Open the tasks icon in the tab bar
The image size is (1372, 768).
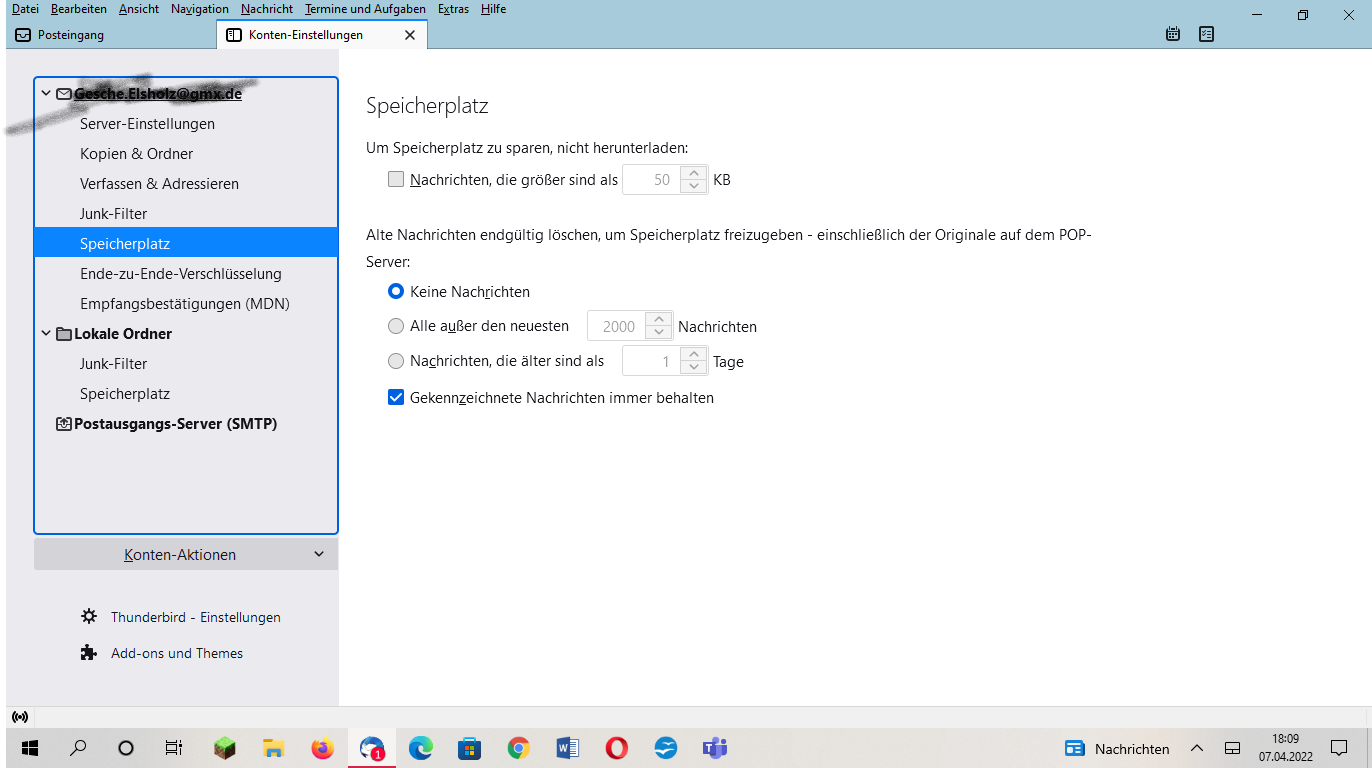tap(1206, 34)
